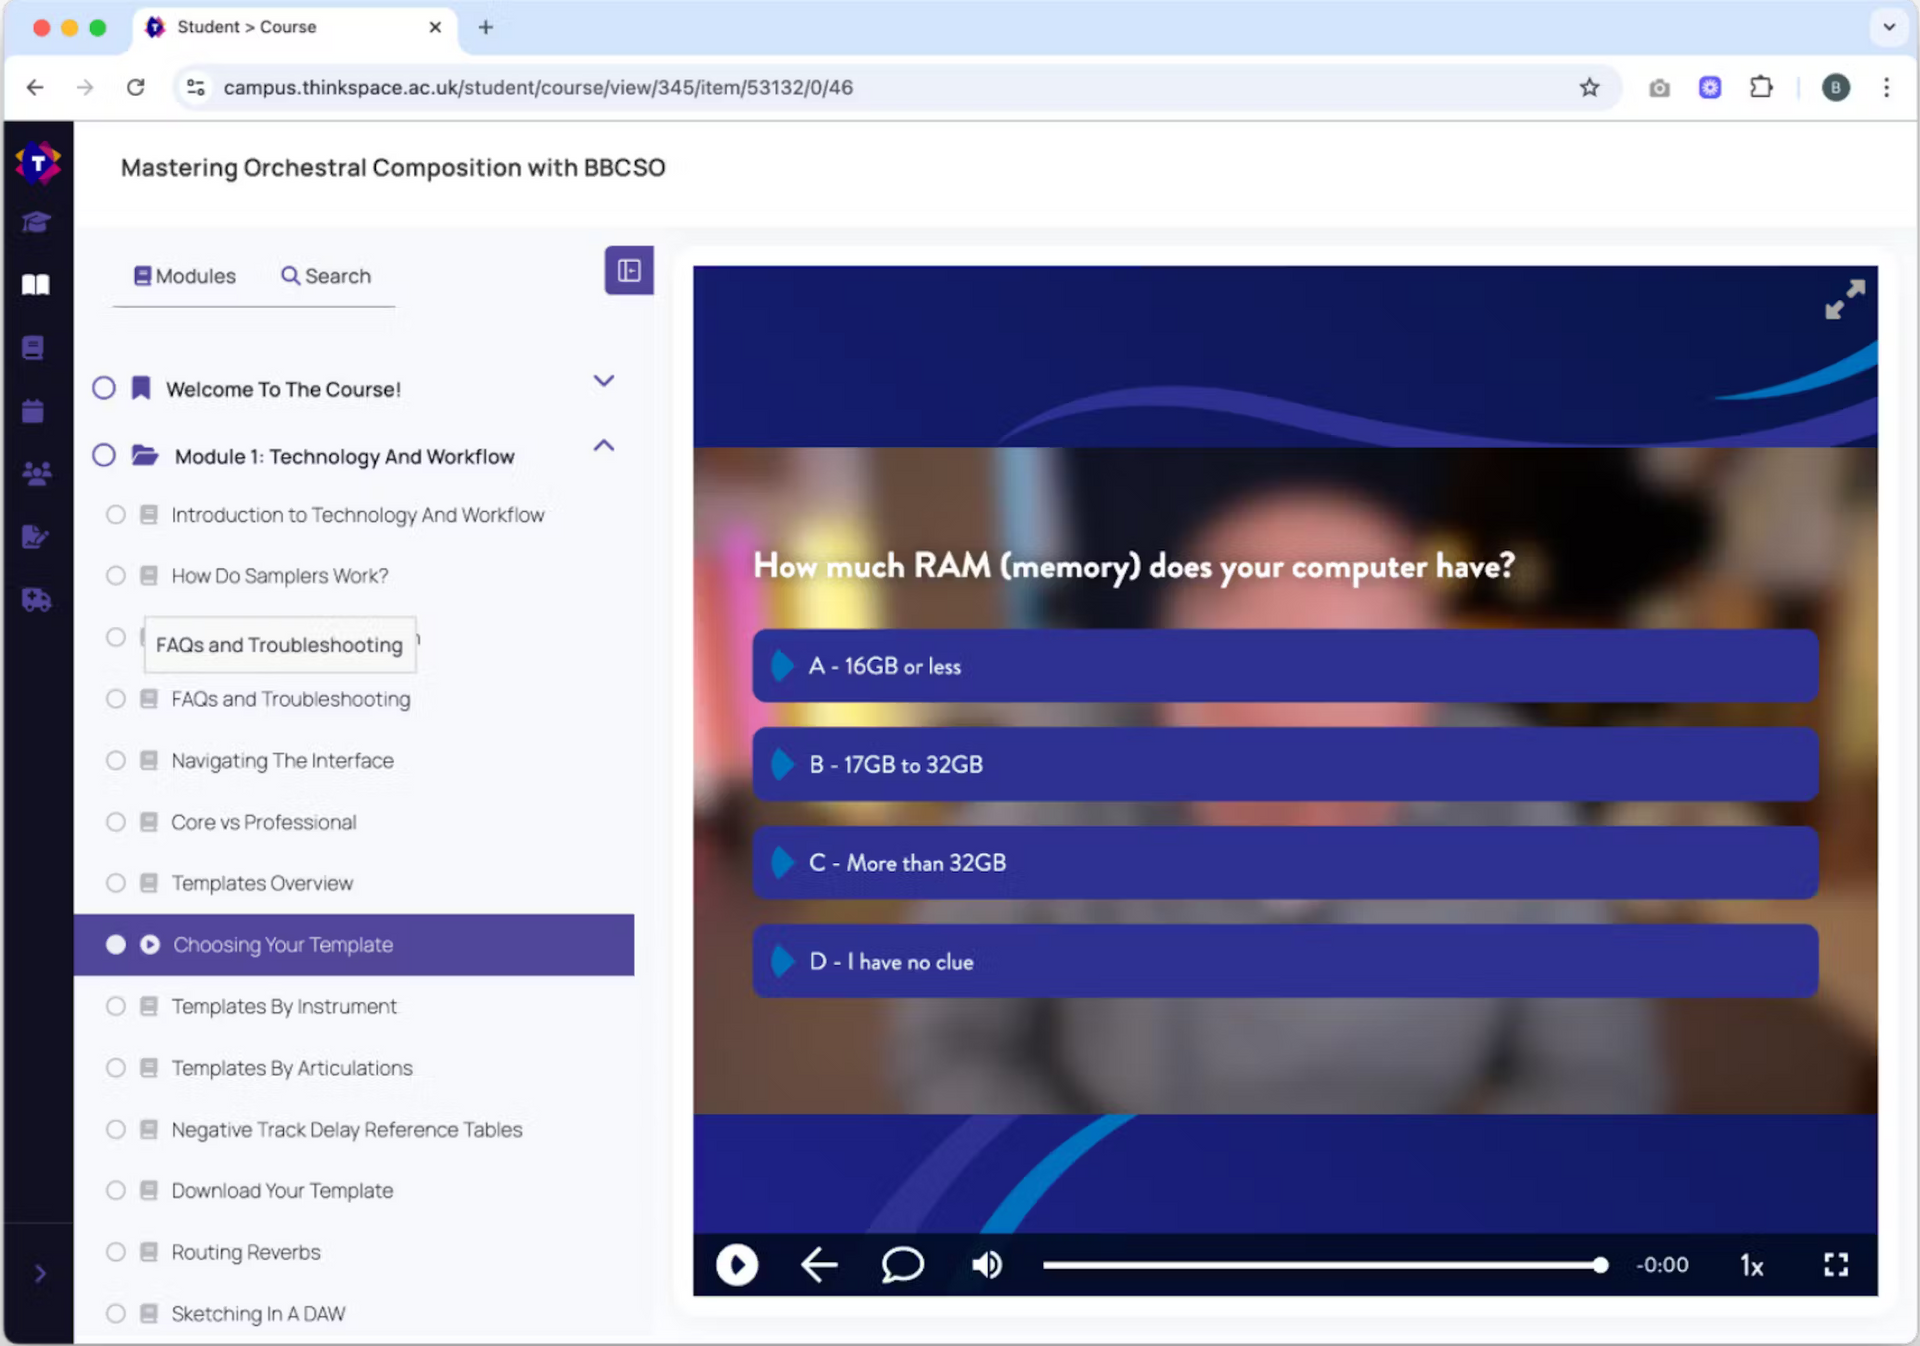Collapse the modules sidebar panel button
The image size is (1920, 1346).
[629, 271]
